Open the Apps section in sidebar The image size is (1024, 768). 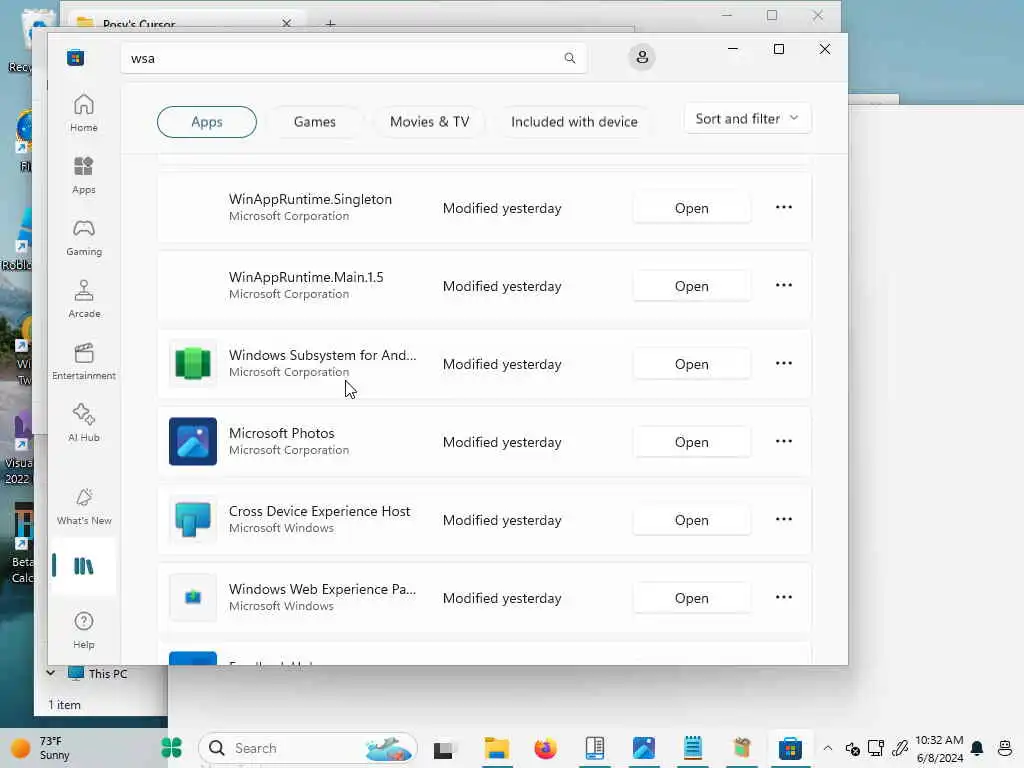coord(84,175)
